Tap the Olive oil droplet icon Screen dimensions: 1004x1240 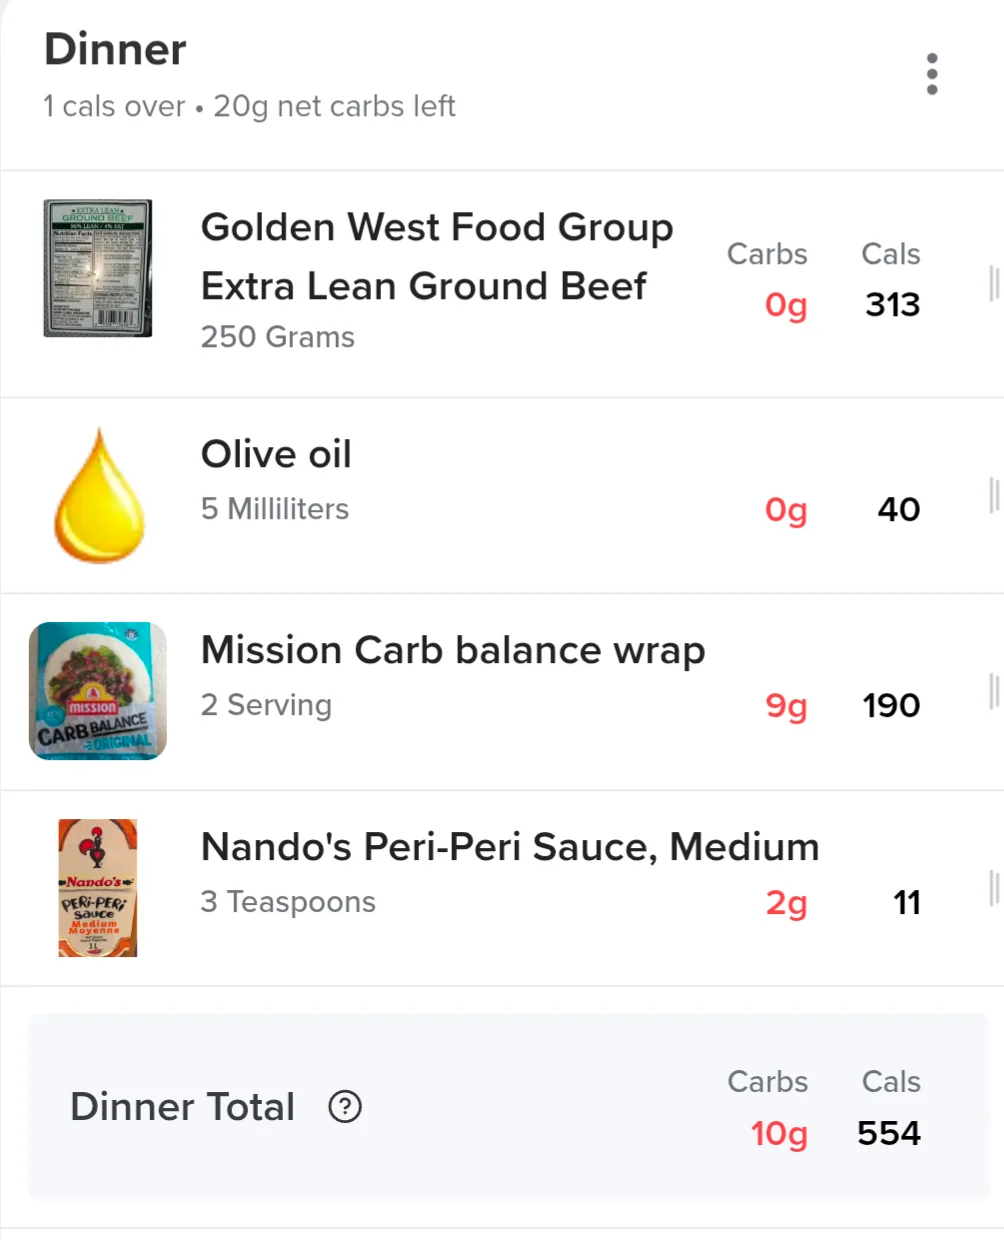coord(99,495)
